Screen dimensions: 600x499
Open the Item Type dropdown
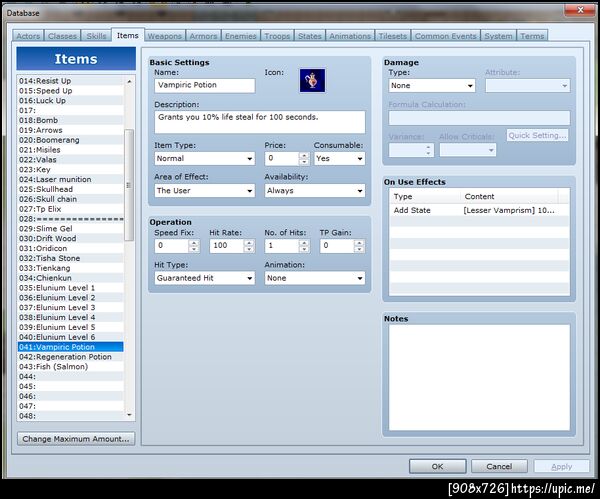point(205,158)
